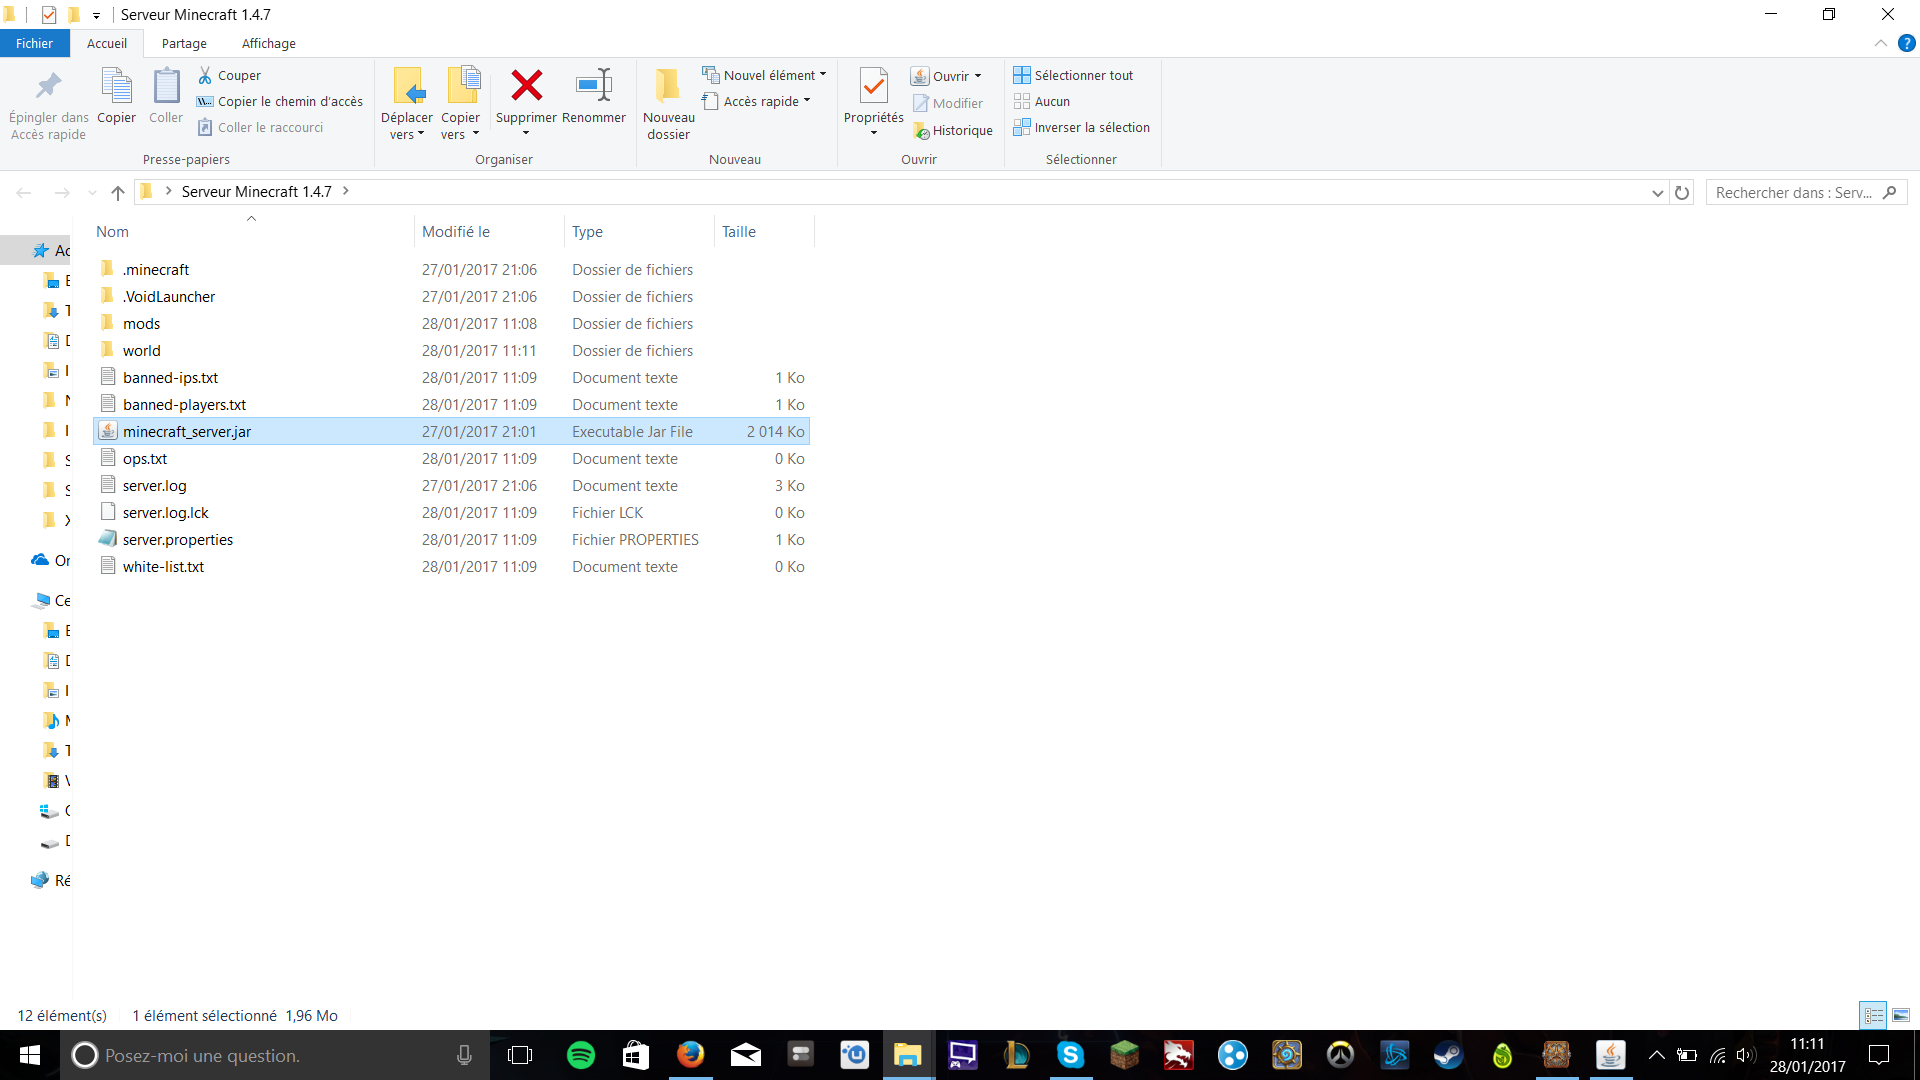Select white-list.txt file

[x=451, y=566]
